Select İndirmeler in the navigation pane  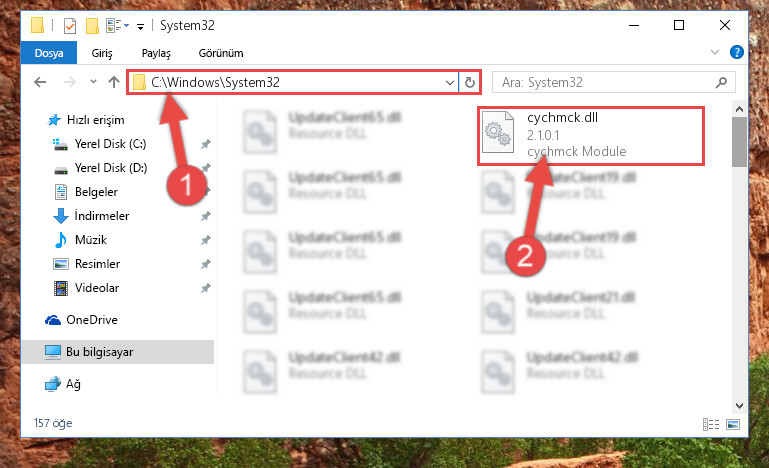coord(102,216)
